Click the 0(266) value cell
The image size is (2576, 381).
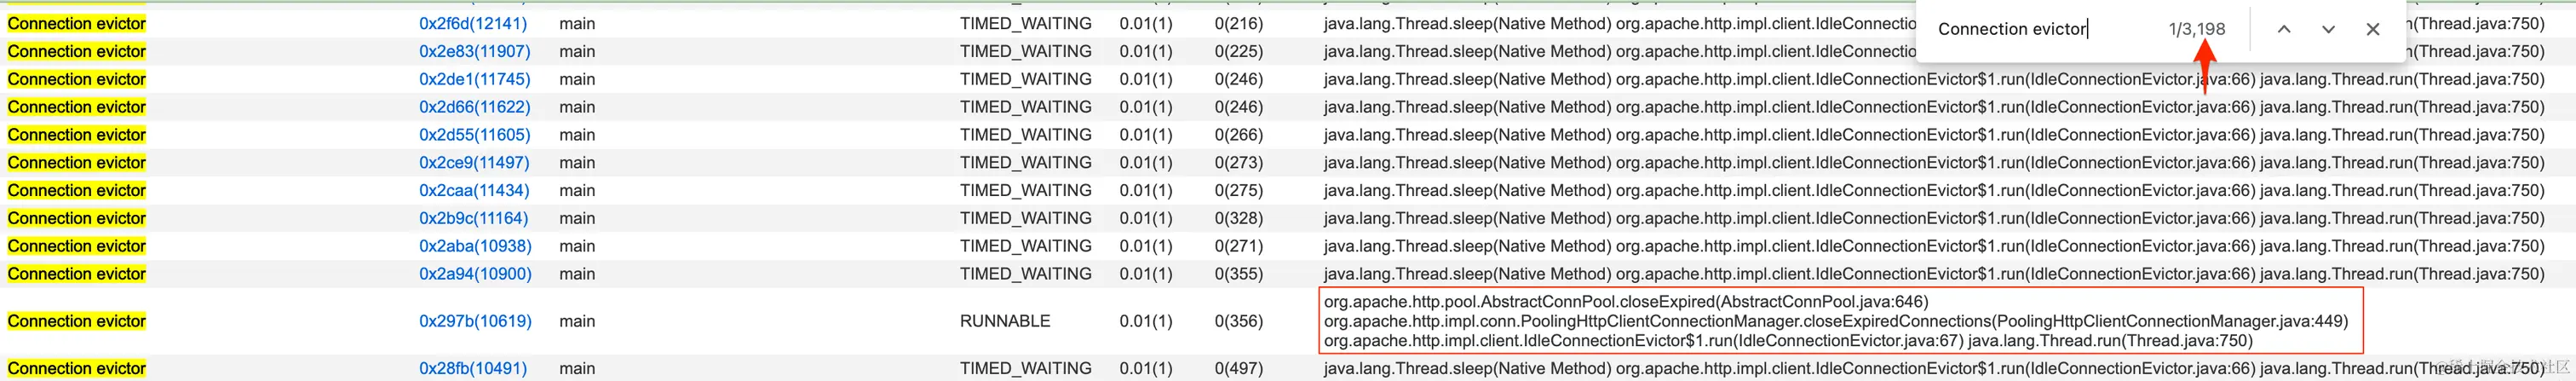[1239, 135]
